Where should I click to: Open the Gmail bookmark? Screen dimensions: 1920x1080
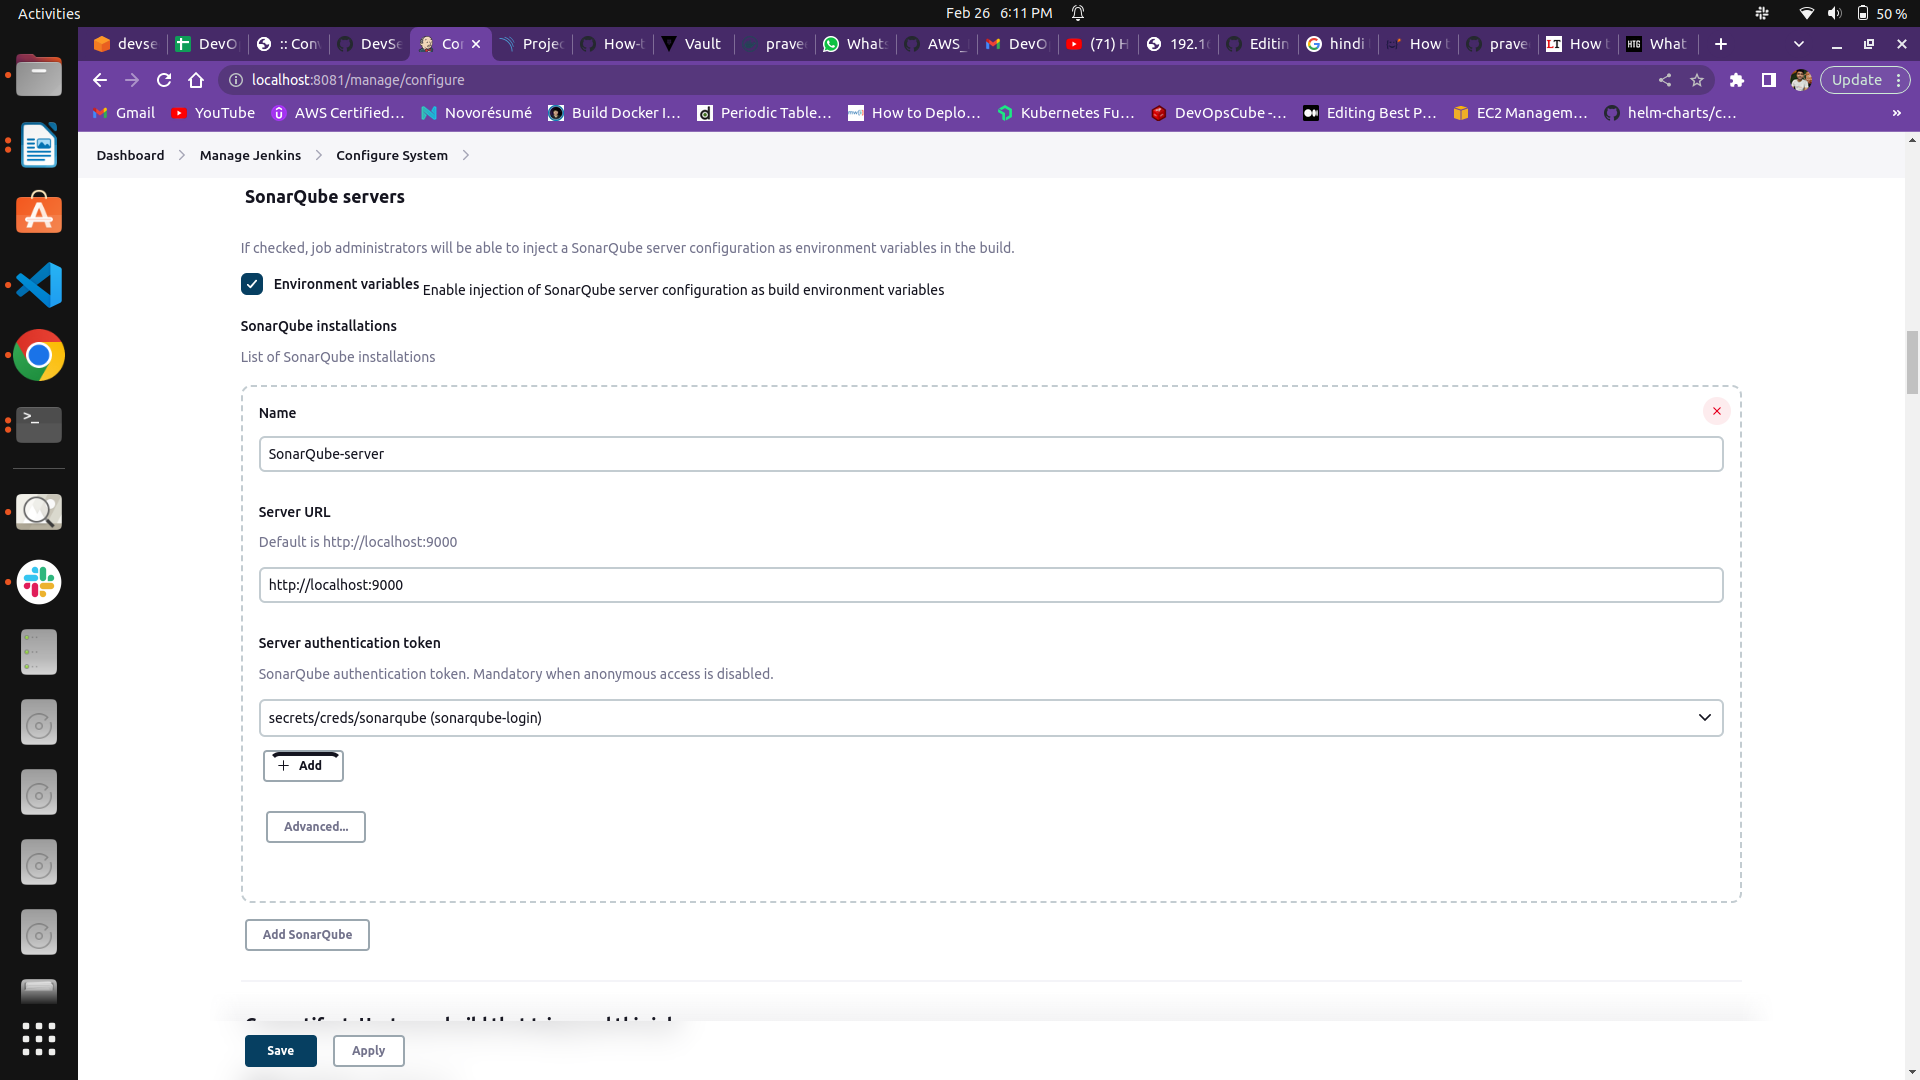coord(124,113)
